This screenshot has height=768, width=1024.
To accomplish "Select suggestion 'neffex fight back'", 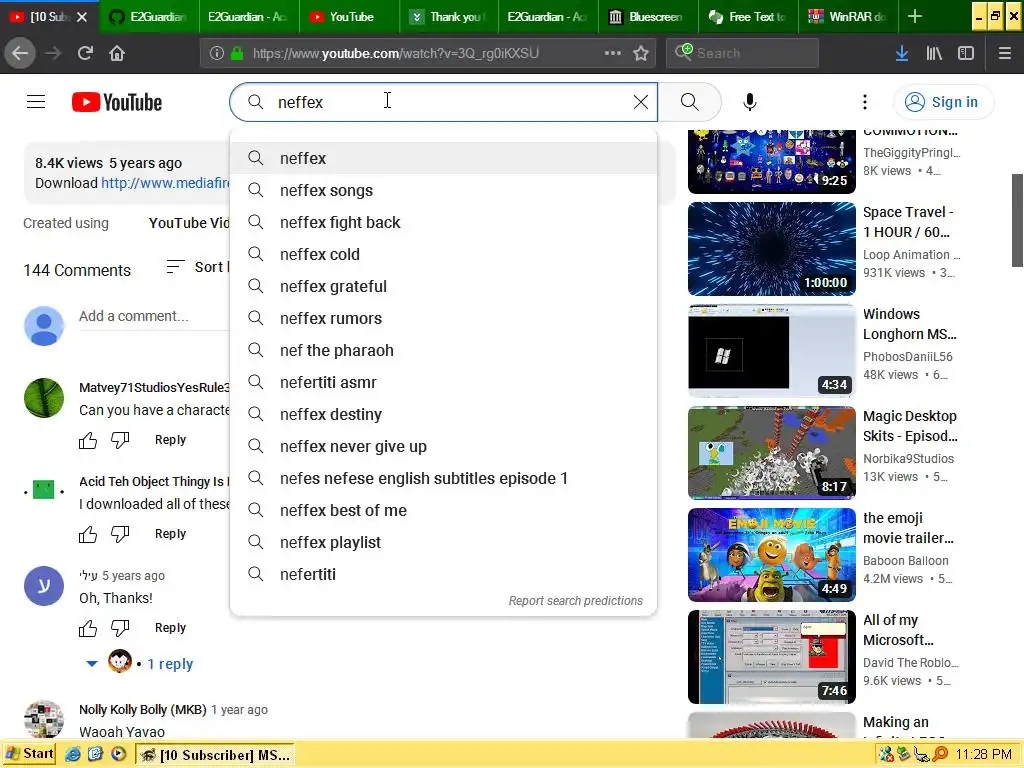I will (x=443, y=222).
